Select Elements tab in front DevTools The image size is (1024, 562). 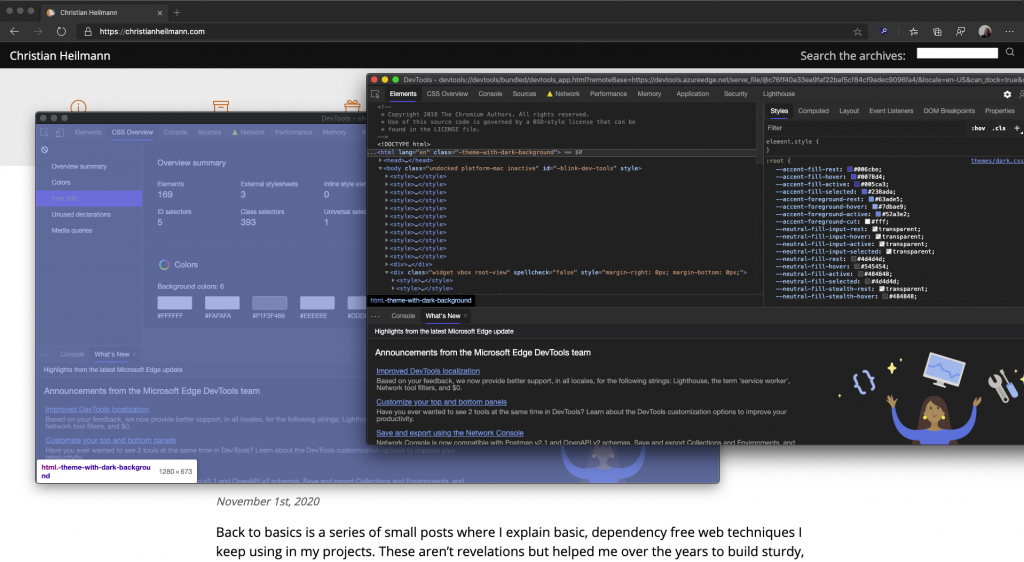pos(403,94)
